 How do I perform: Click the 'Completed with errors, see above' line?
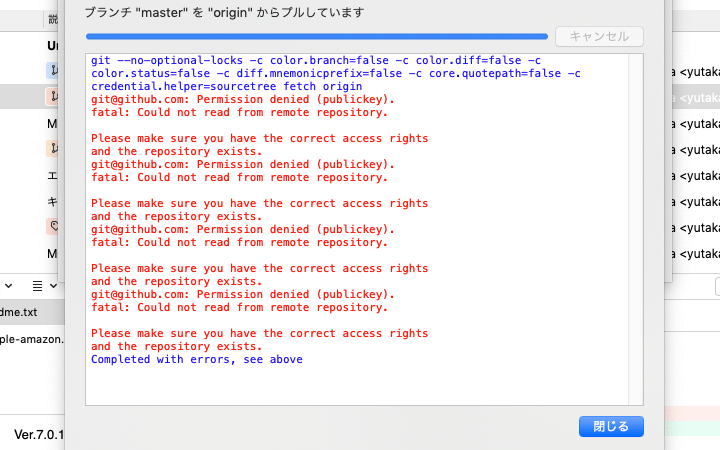[196, 359]
